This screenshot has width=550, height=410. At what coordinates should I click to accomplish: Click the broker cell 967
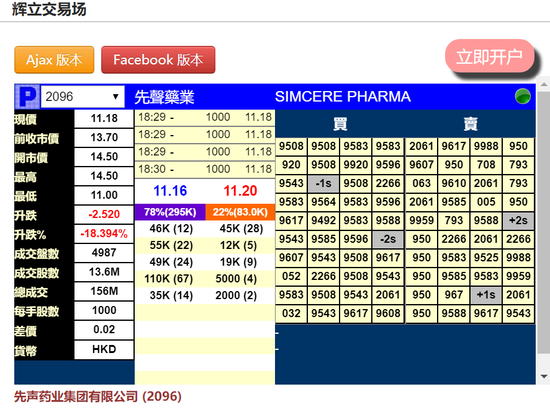454,295
